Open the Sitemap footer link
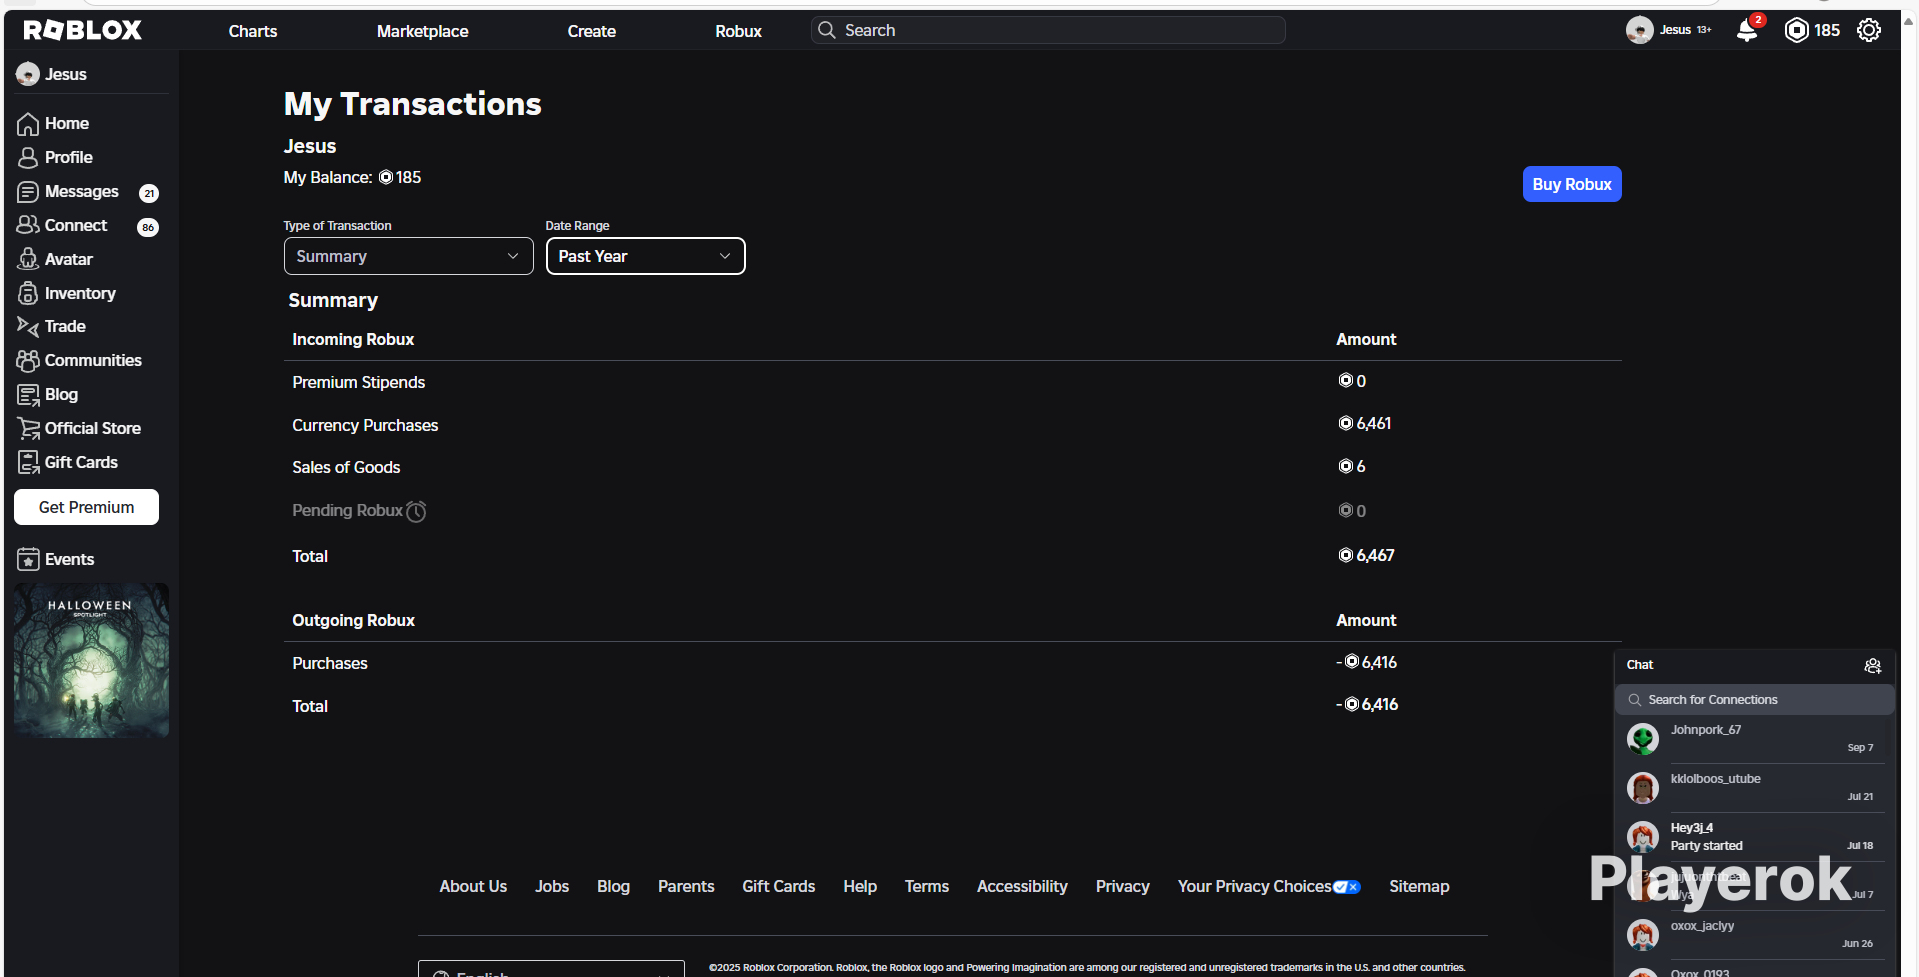The image size is (1919, 977). [1419, 886]
